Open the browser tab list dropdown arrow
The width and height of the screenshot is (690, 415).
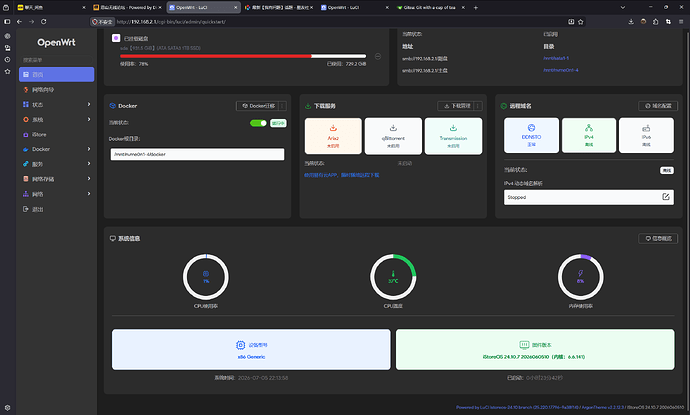623,7
